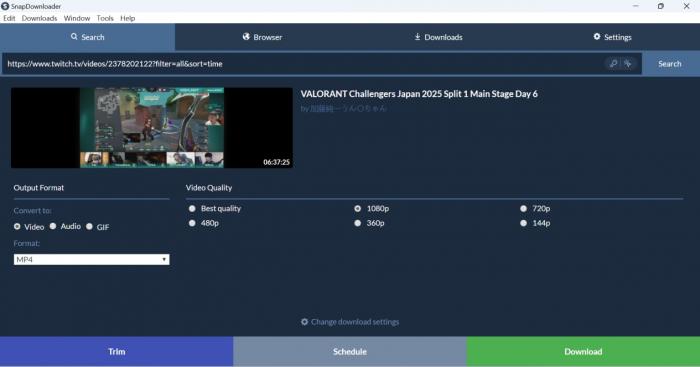Click the Convert to: label
Screen dimensions: 700x367
coord(32,210)
